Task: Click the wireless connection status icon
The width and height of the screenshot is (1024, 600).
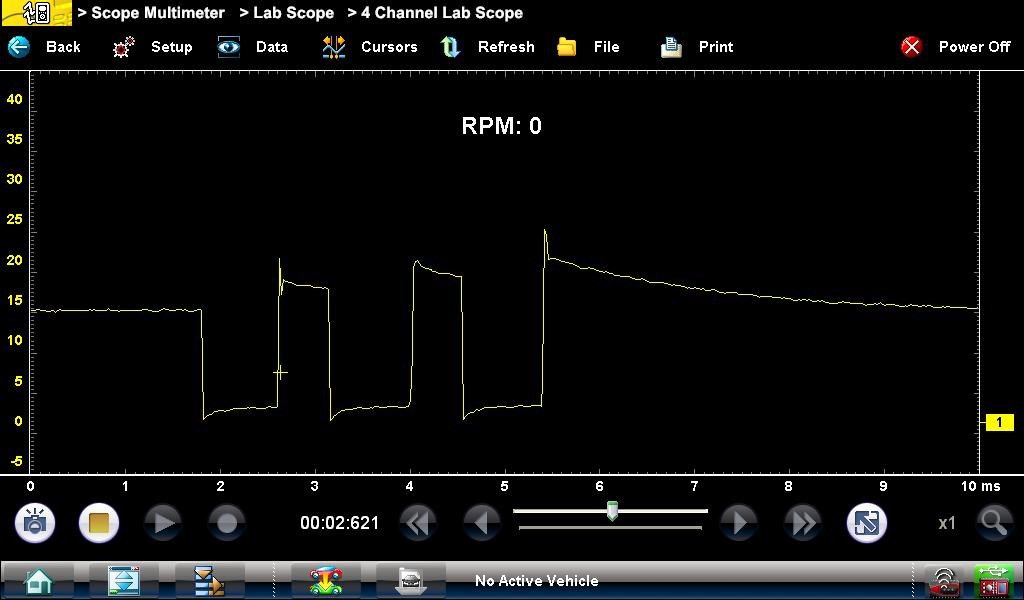Action: click(x=942, y=580)
